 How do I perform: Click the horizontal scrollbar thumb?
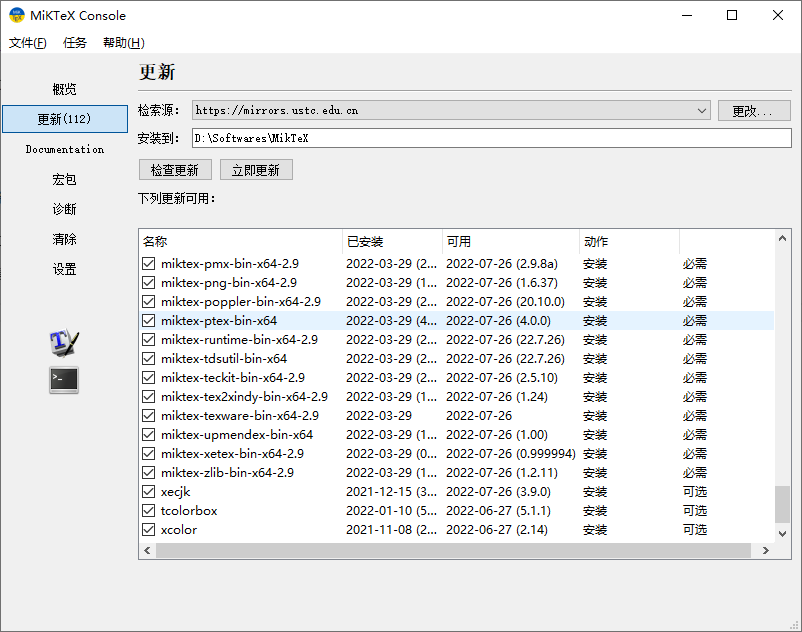pyautogui.click(x=453, y=551)
